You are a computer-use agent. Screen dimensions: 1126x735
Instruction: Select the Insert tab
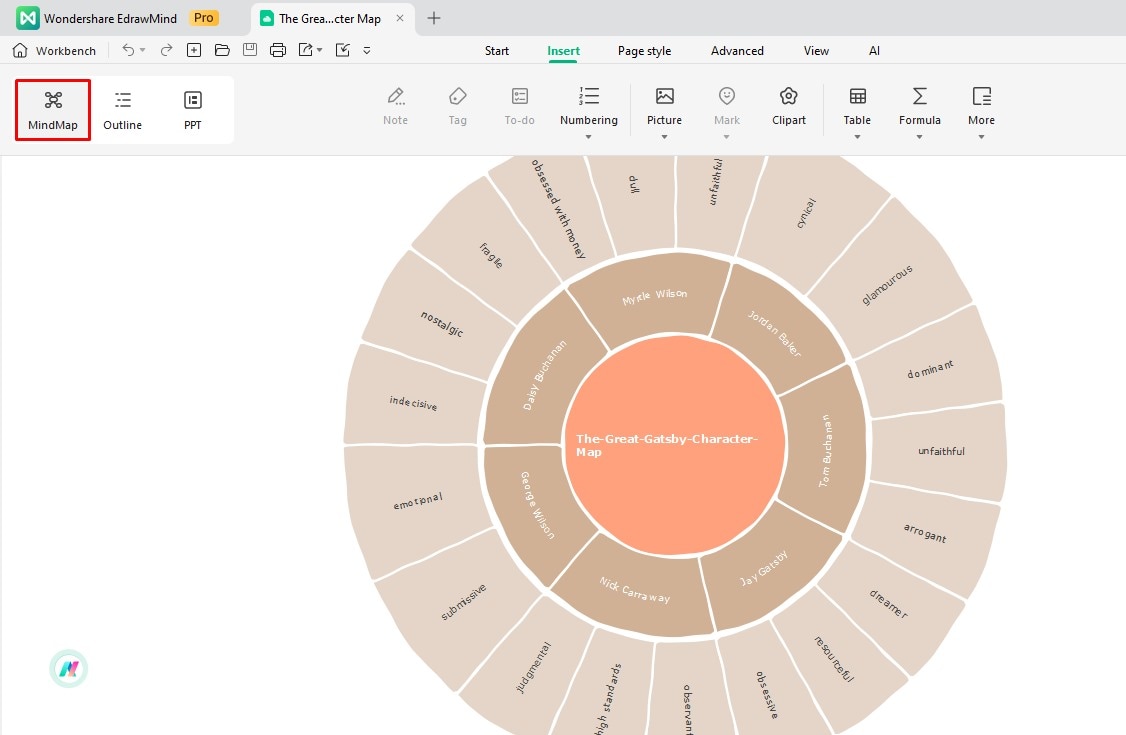pyautogui.click(x=564, y=51)
